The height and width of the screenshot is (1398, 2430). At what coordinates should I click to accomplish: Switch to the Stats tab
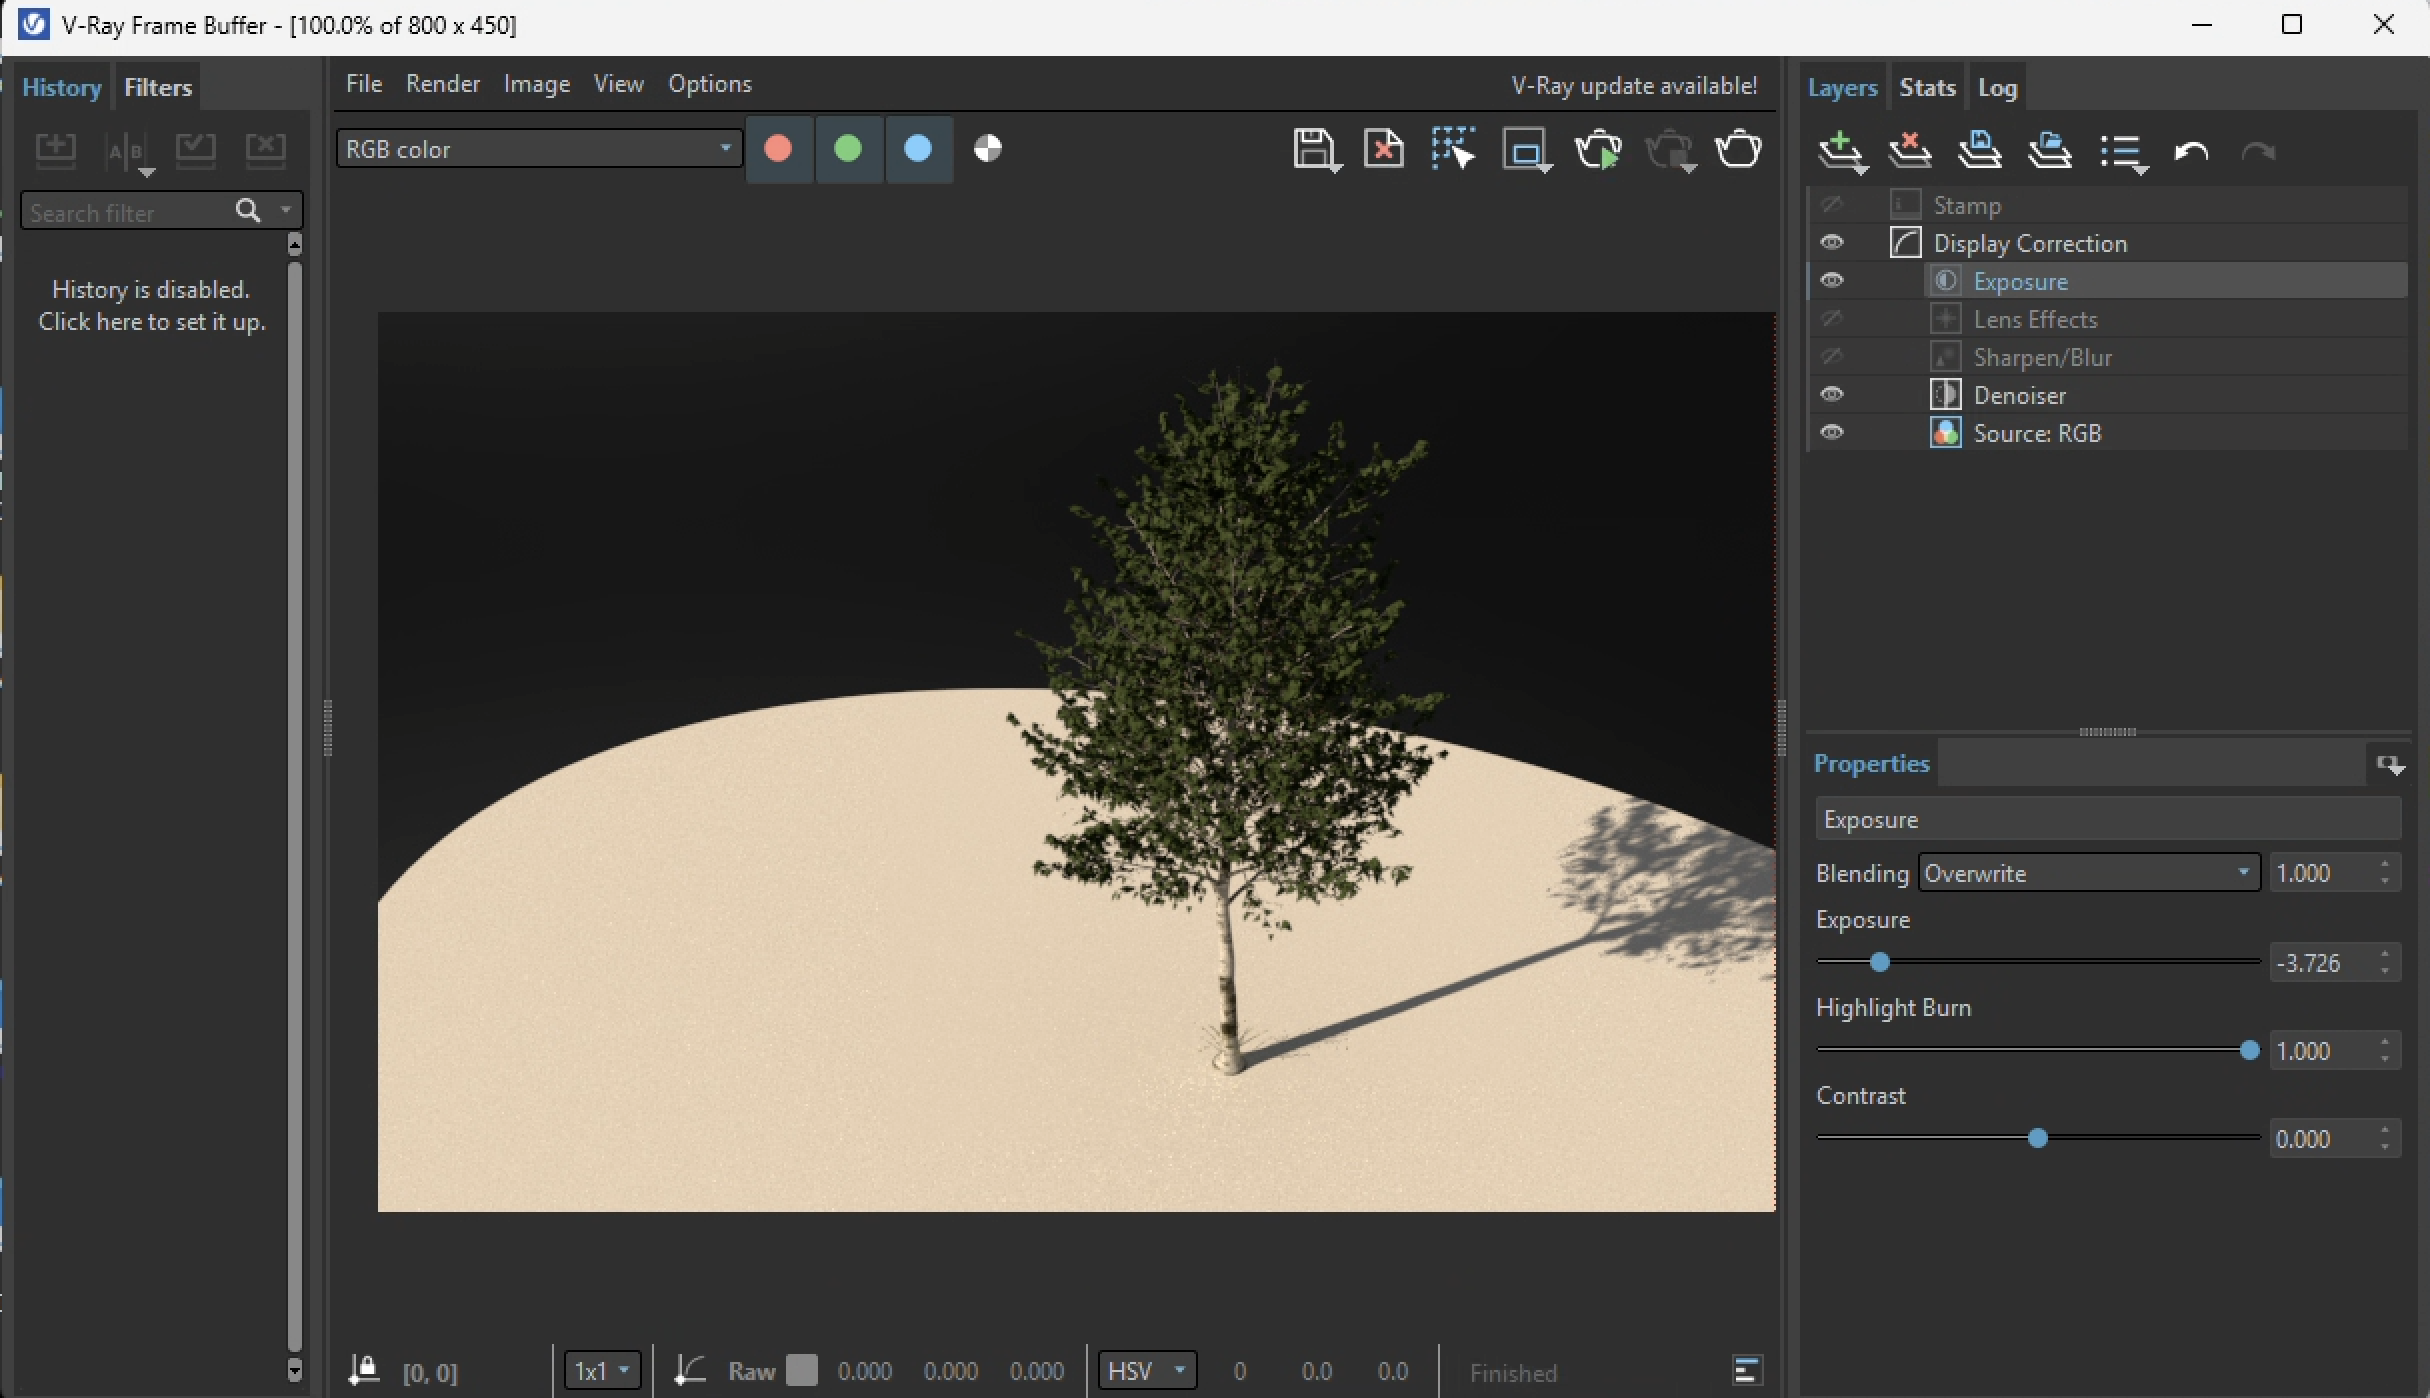coord(1926,88)
